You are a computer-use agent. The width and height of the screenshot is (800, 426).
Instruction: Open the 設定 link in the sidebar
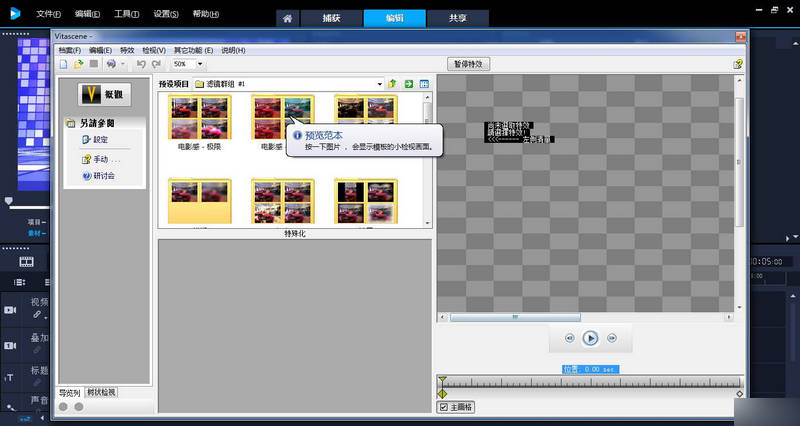pyautogui.click(x=100, y=140)
